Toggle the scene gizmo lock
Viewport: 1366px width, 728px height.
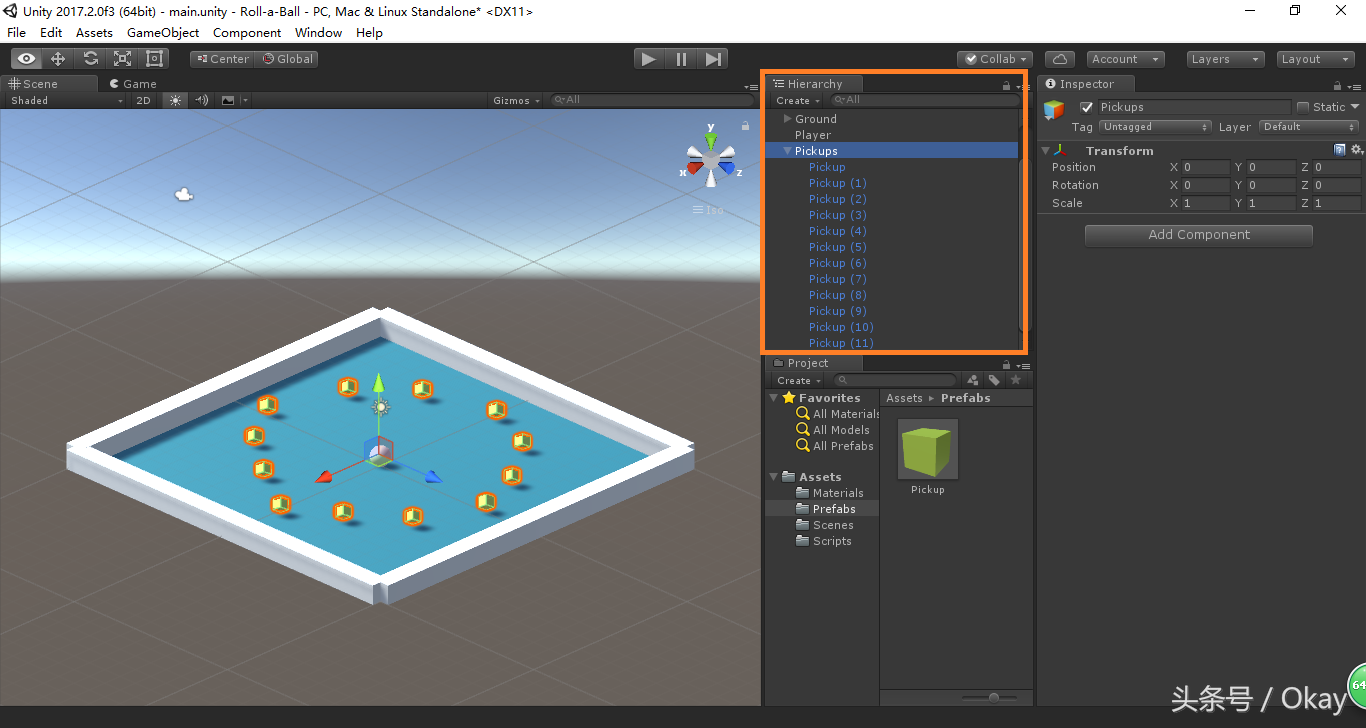[745, 126]
